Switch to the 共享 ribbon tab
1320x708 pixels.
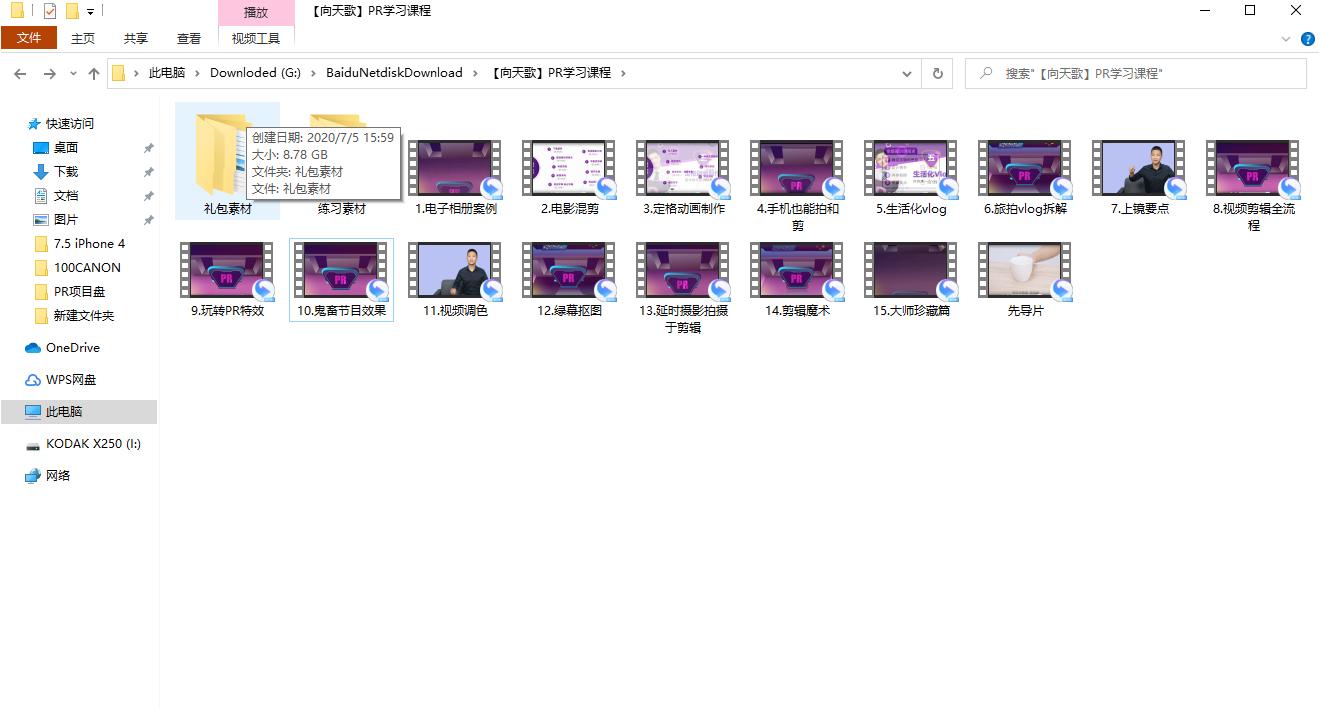[x=136, y=38]
